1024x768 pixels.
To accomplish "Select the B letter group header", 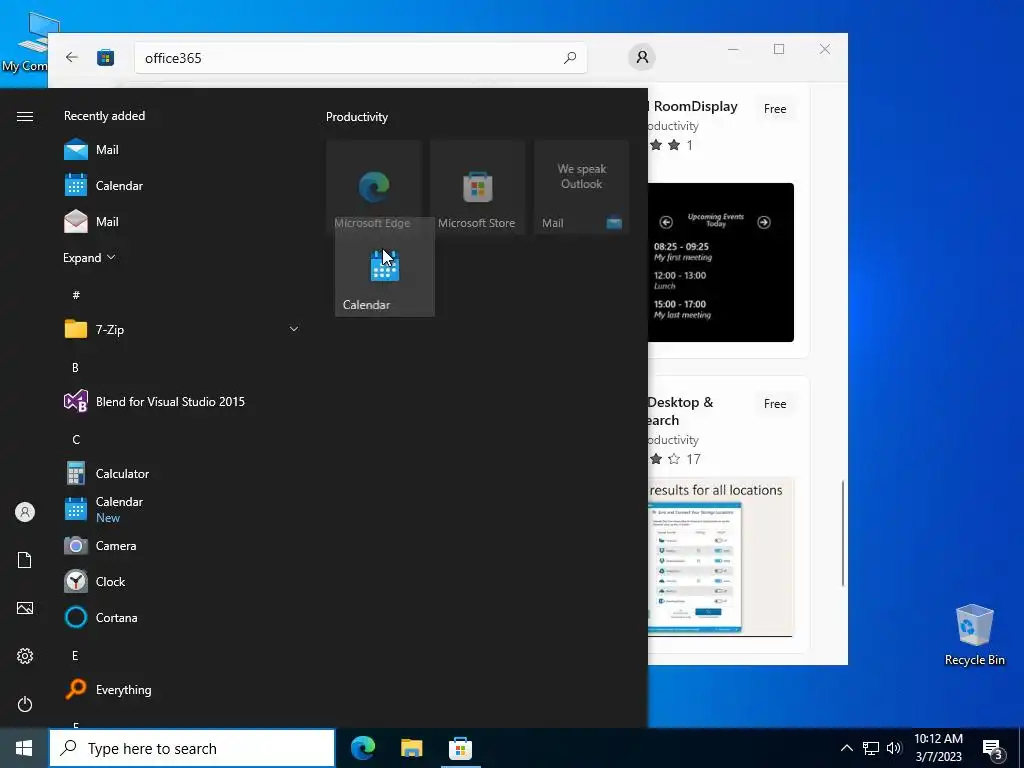I will tap(75, 368).
